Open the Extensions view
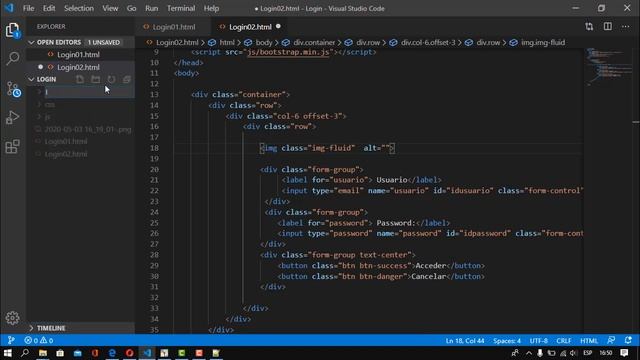The height and width of the screenshot is (360, 640). (x=13, y=147)
